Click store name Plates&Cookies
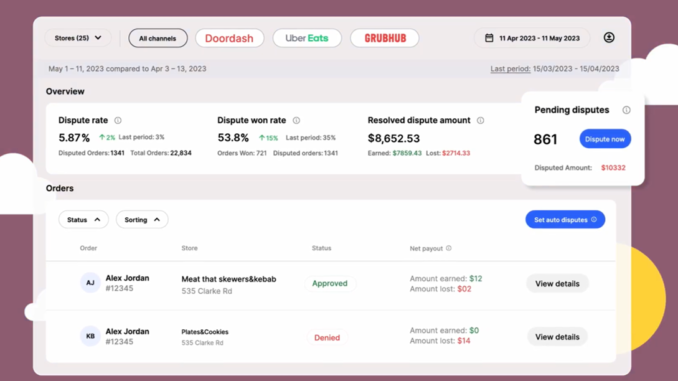The image size is (678, 381). point(205,332)
